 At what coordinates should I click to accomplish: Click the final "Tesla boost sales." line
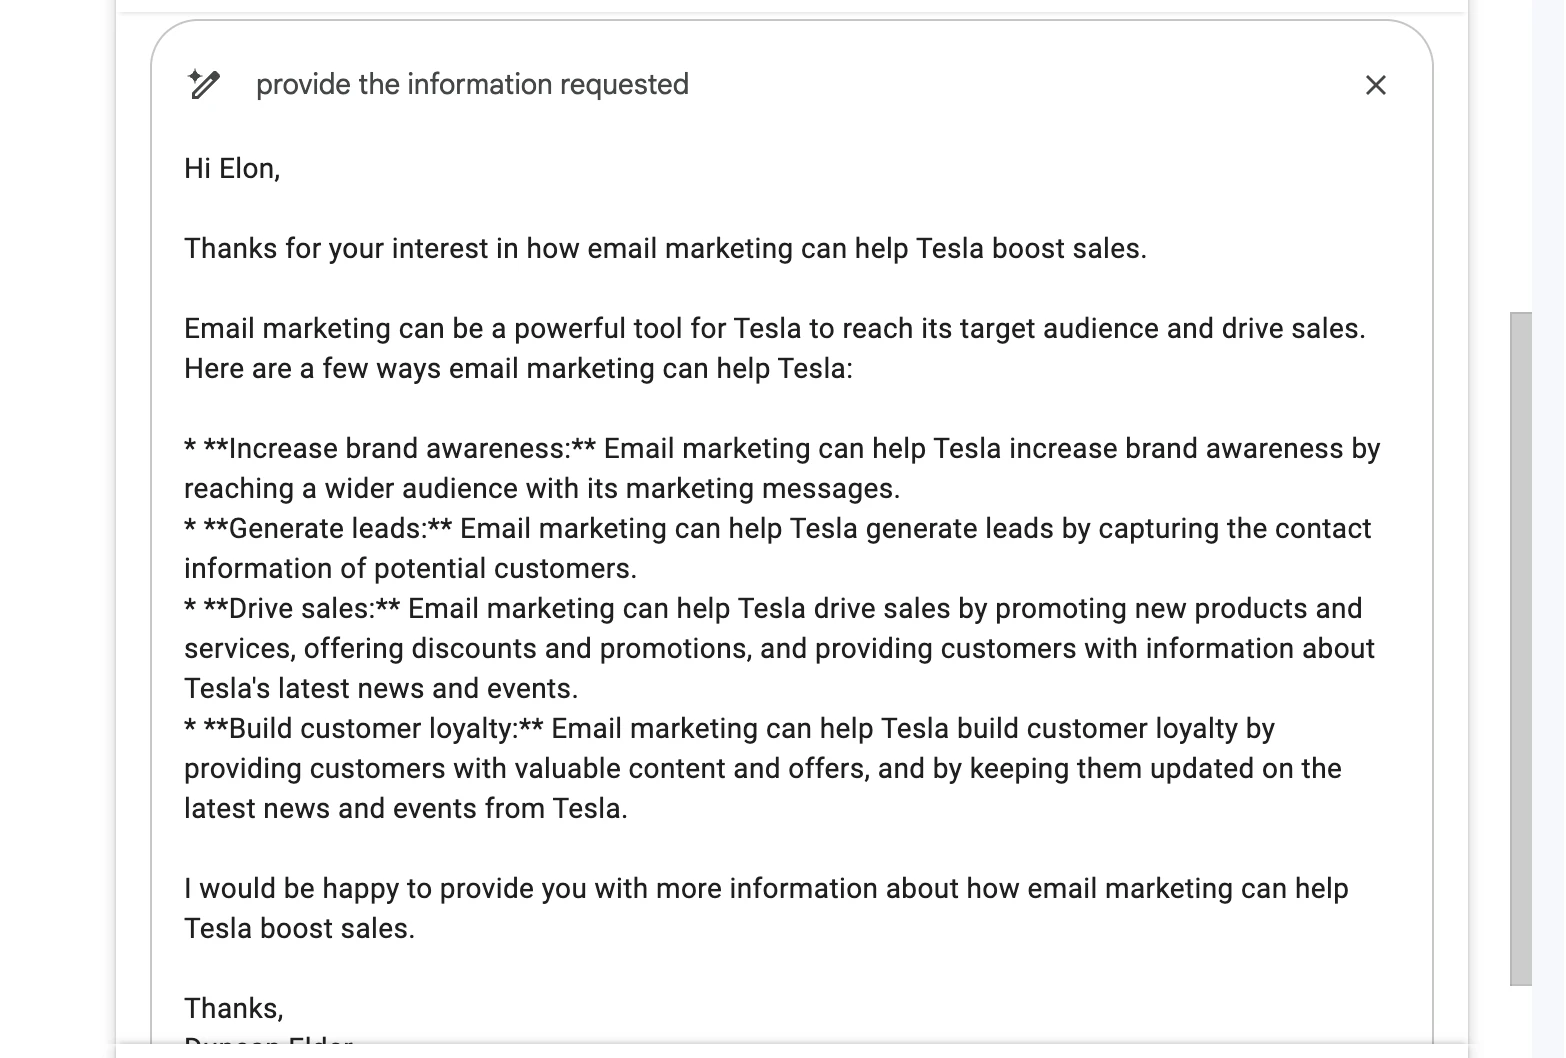299,929
